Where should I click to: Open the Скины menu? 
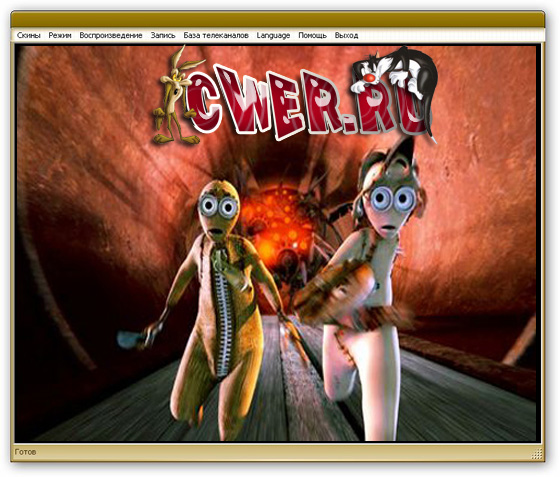[x=29, y=35]
